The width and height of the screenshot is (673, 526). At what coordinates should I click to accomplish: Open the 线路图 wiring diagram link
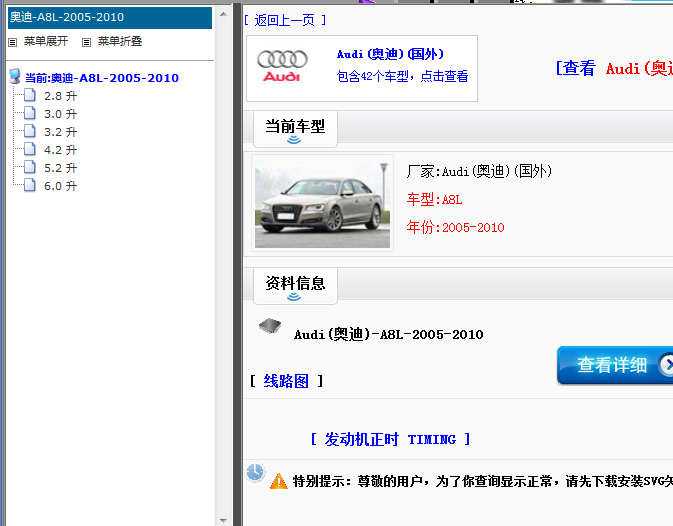286,381
